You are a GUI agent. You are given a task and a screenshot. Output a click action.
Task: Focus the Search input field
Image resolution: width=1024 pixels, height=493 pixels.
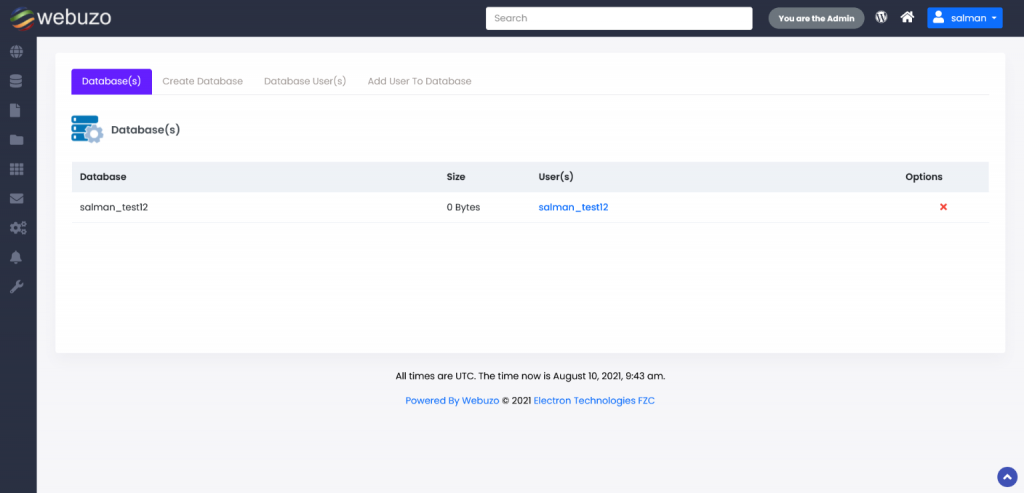(x=618, y=18)
